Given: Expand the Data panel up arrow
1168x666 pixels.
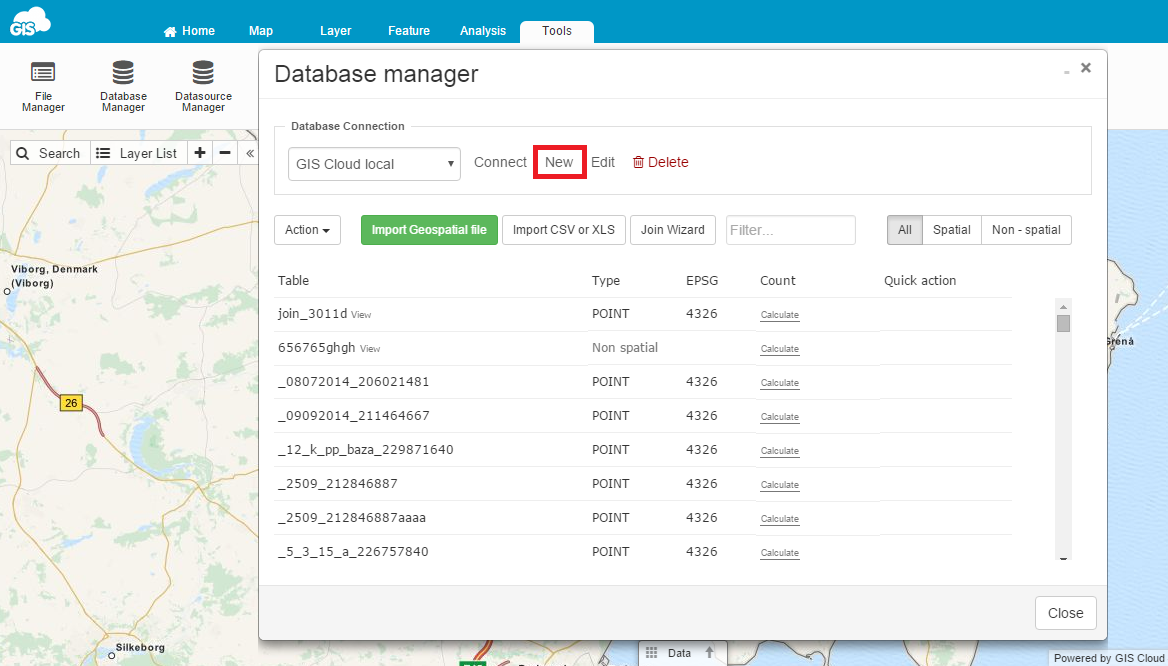Looking at the screenshot, I should (x=709, y=653).
